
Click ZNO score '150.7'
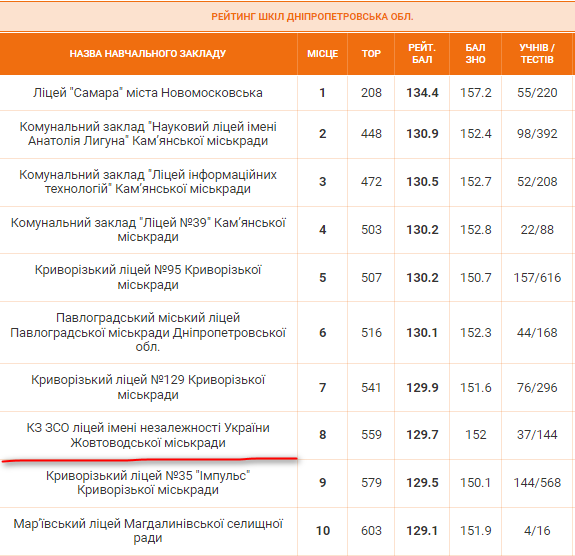pyautogui.click(x=476, y=278)
